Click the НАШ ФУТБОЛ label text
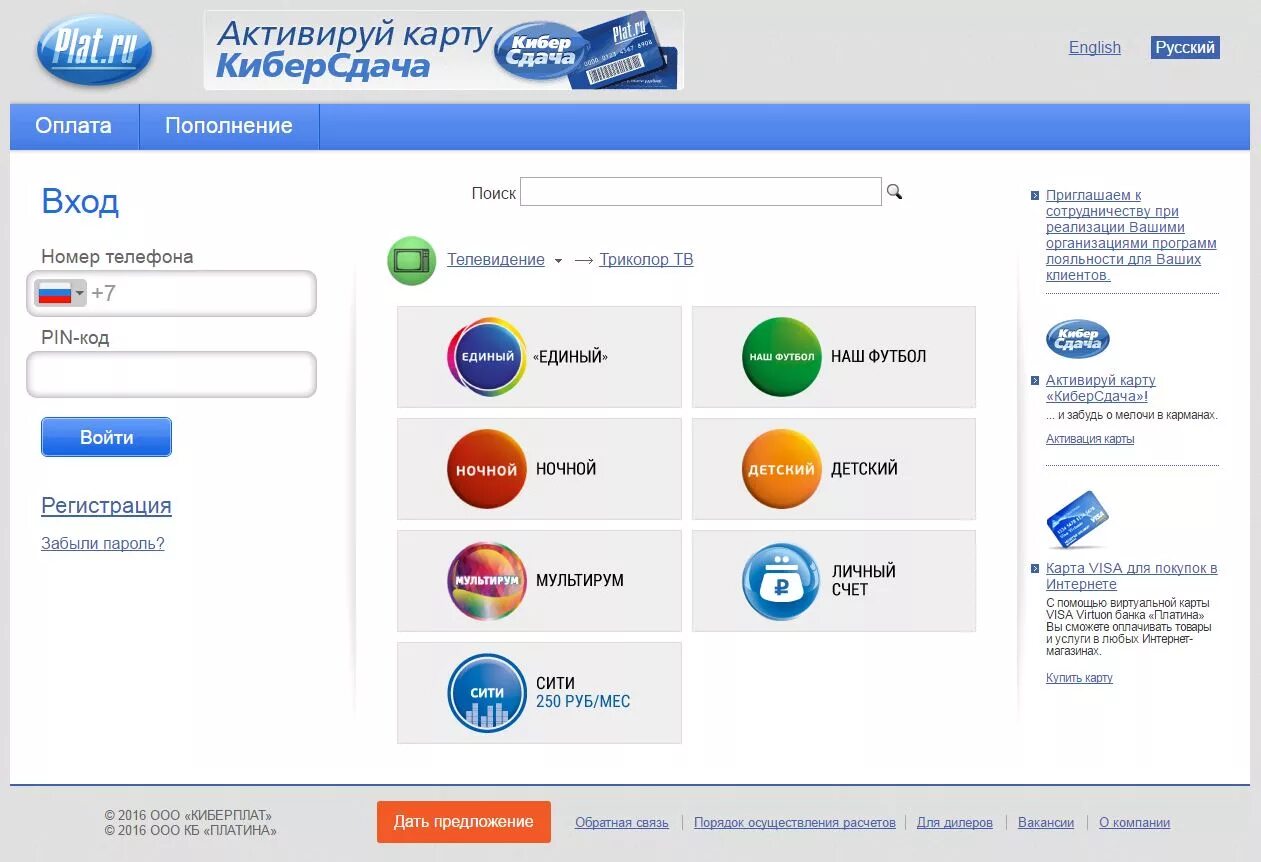Image resolution: width=1261 pixels, height=862 pixels. (879, 357)
